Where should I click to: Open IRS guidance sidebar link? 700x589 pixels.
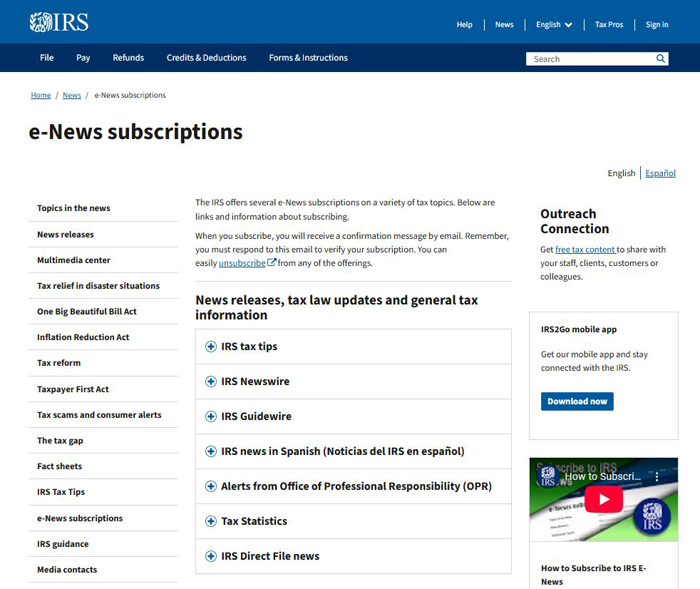click(63, 544)
